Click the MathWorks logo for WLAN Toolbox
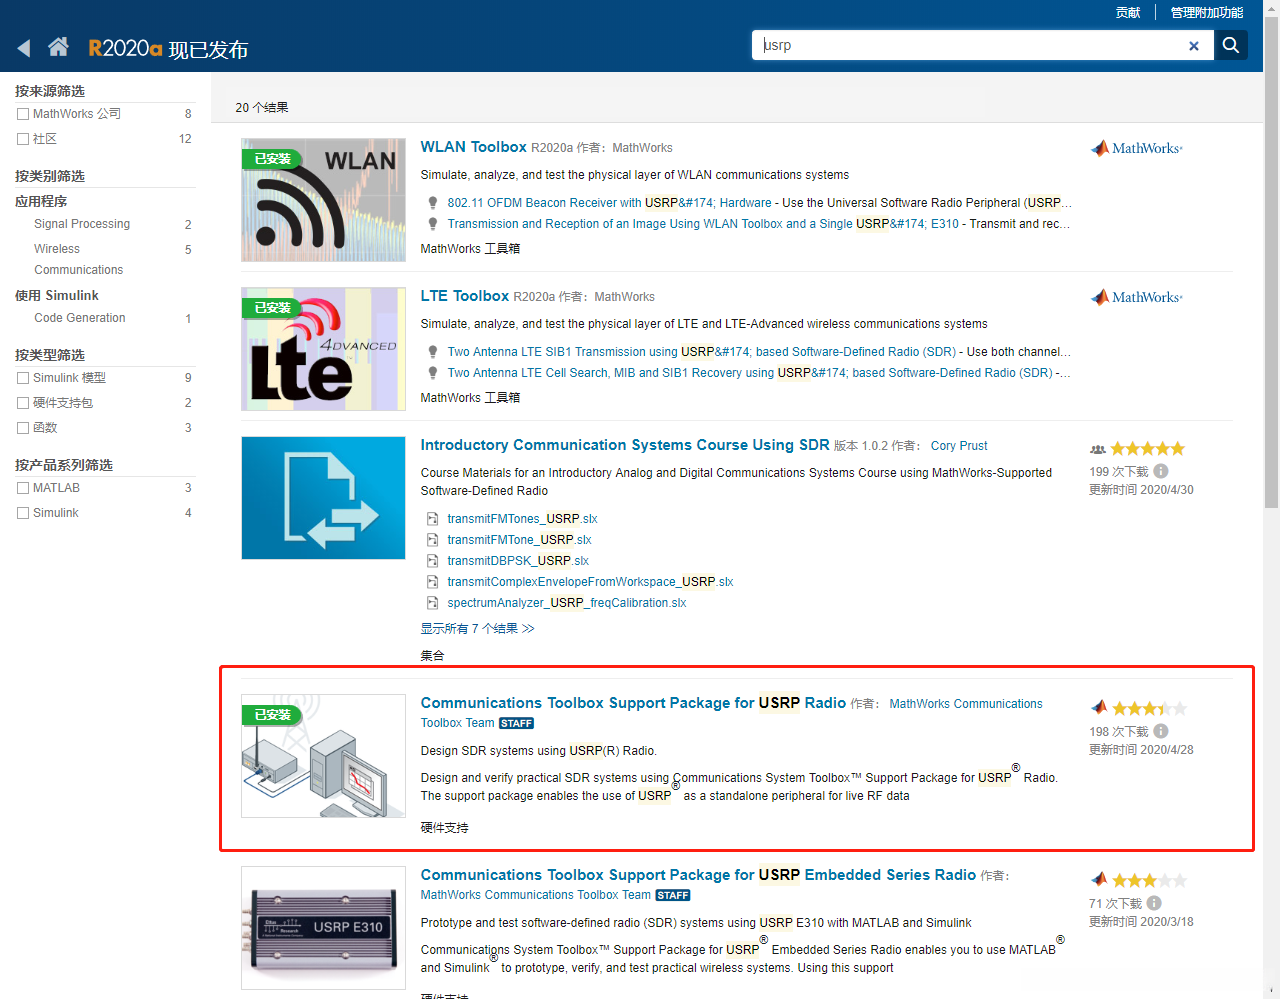This screenshot has width=1280, height=999. [1136, 148]
